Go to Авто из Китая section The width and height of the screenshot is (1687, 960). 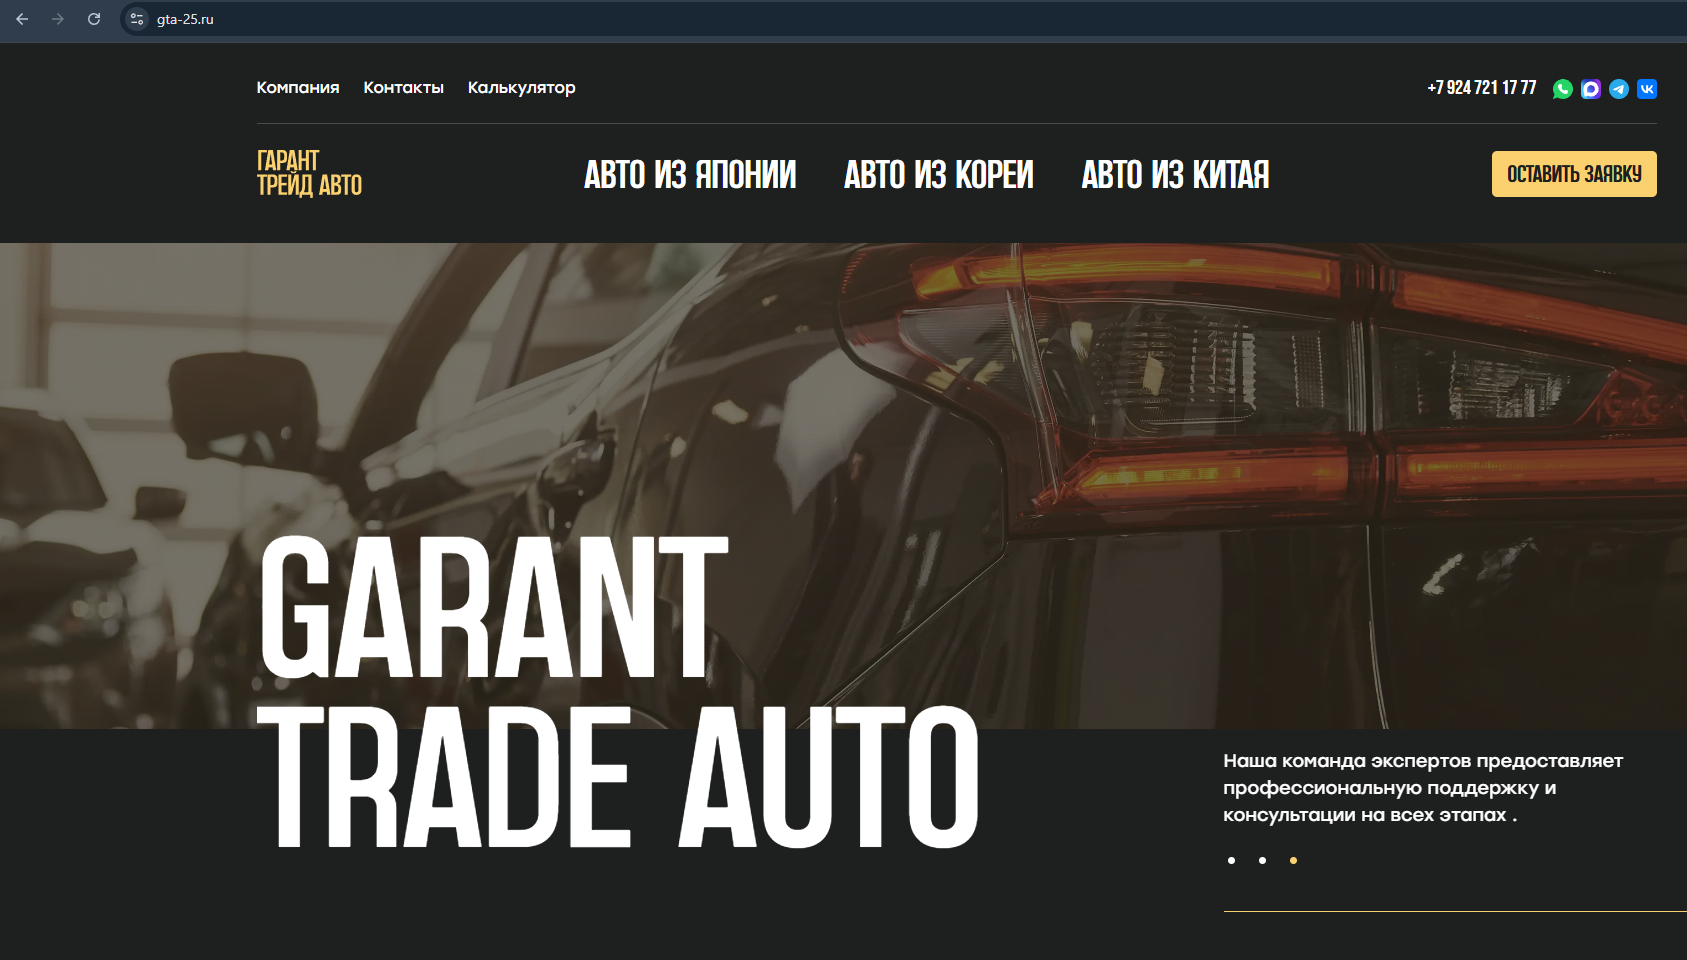1175,175
